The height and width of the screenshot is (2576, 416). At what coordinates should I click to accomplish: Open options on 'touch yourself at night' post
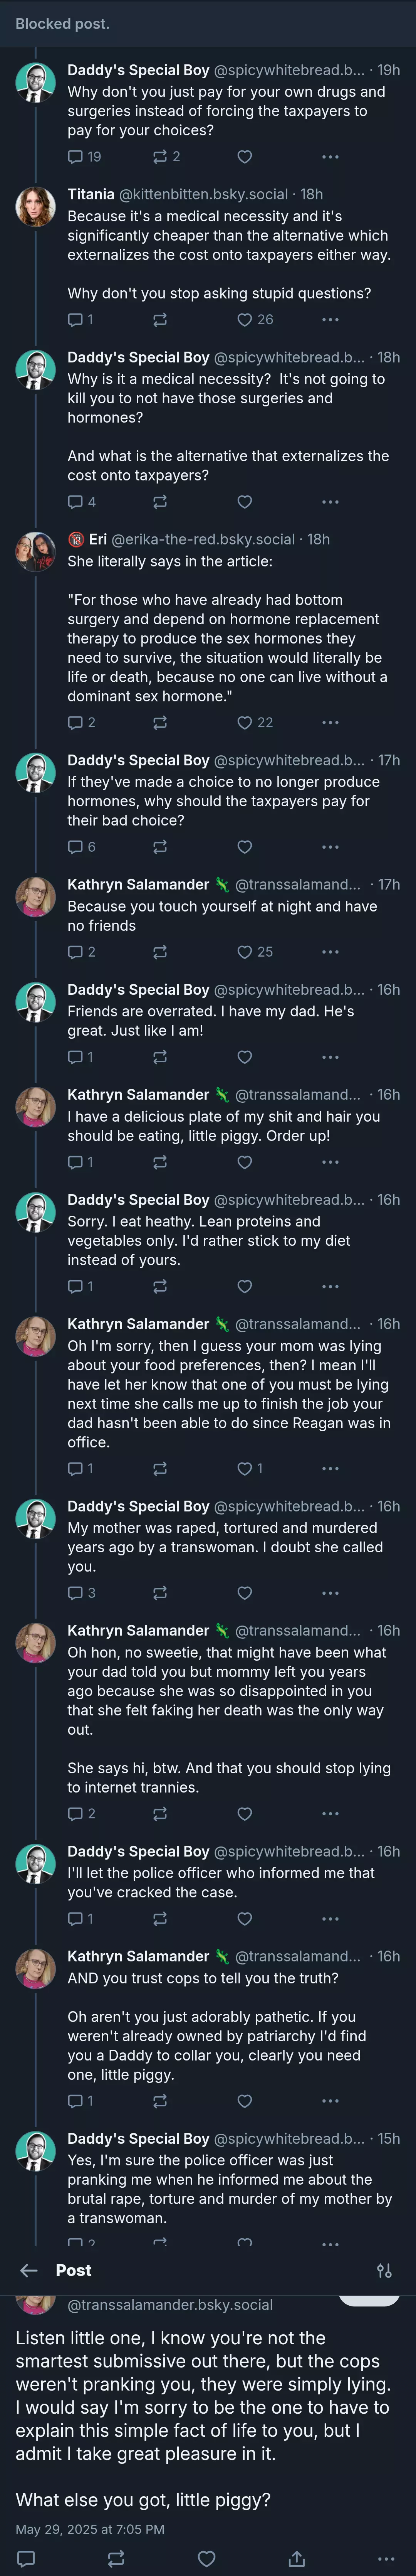click(x=331, y=952)
